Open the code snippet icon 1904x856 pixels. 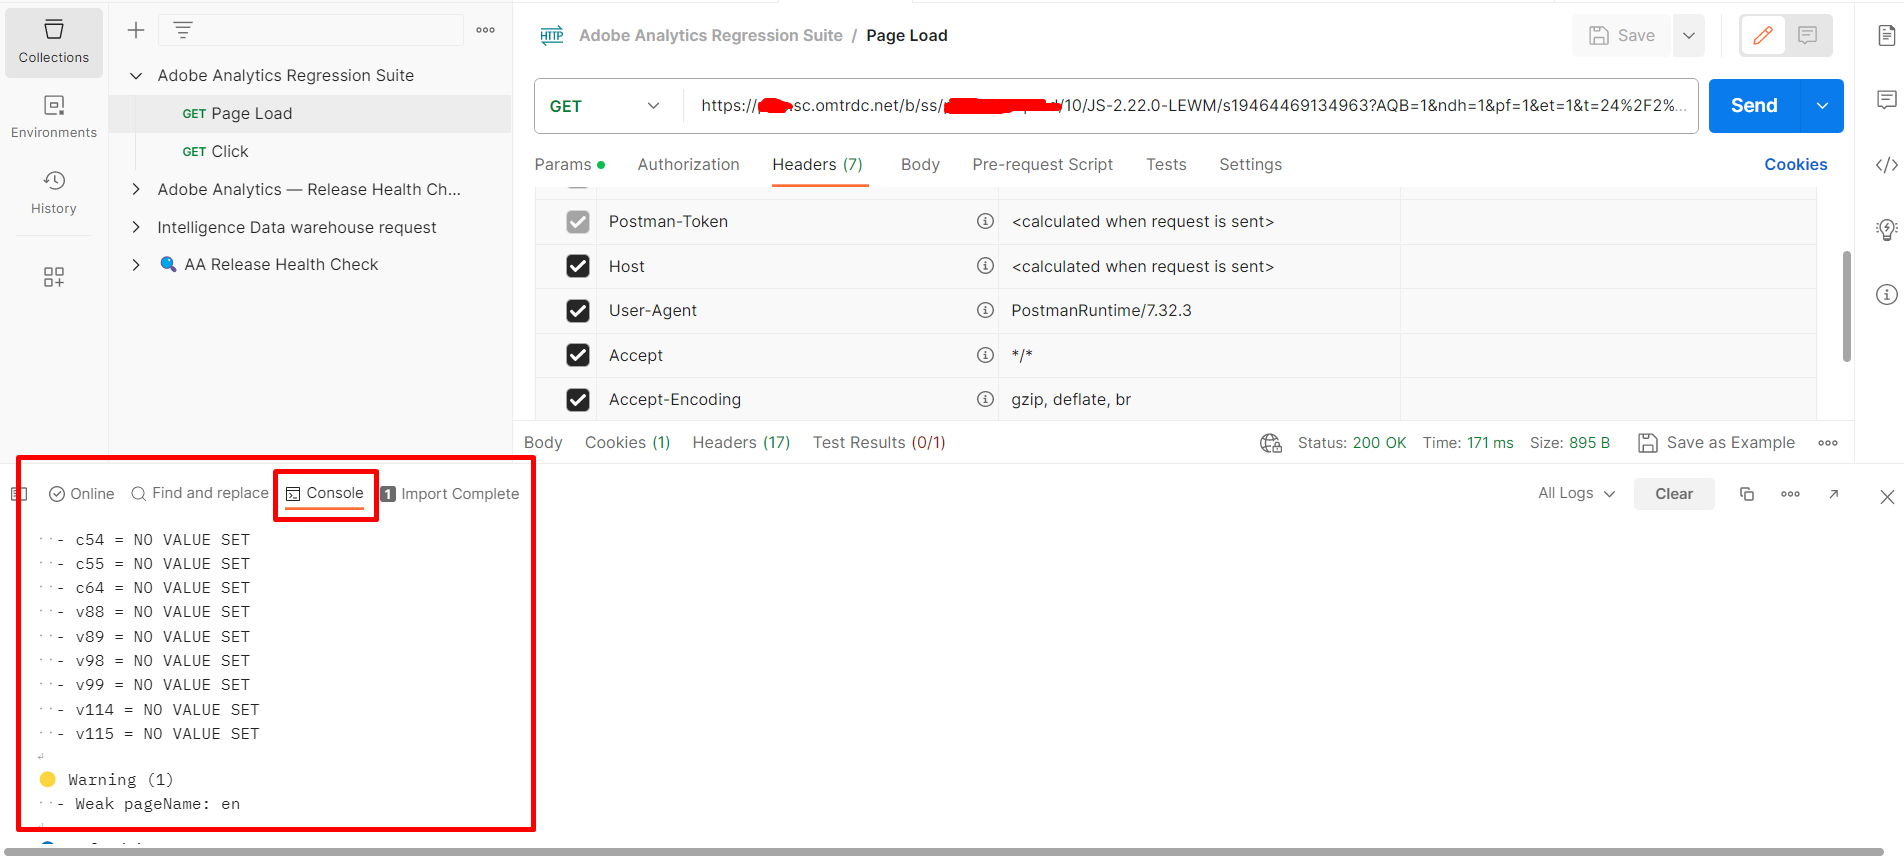(1886, 165)
